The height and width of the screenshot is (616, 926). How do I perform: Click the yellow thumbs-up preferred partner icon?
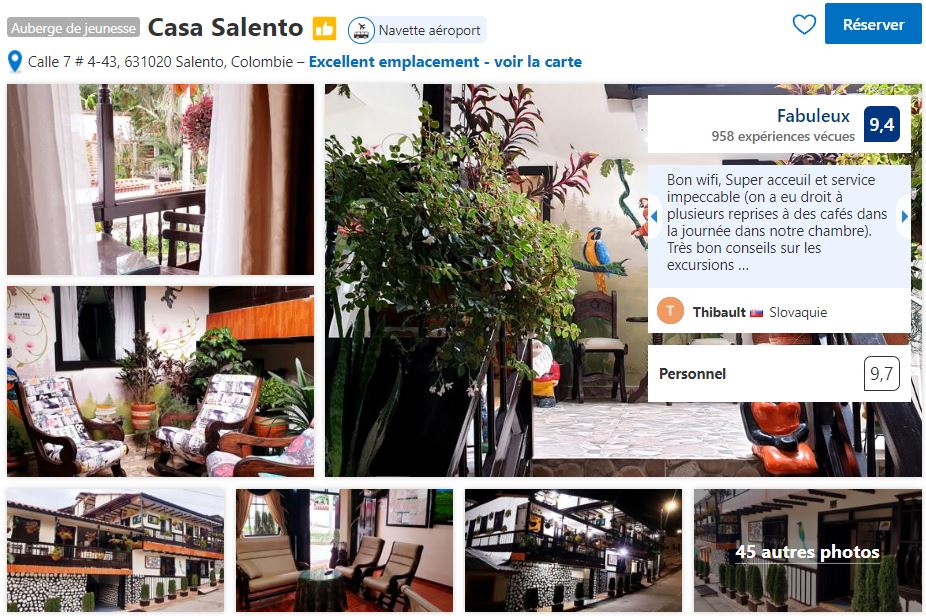tap(324, 28)
